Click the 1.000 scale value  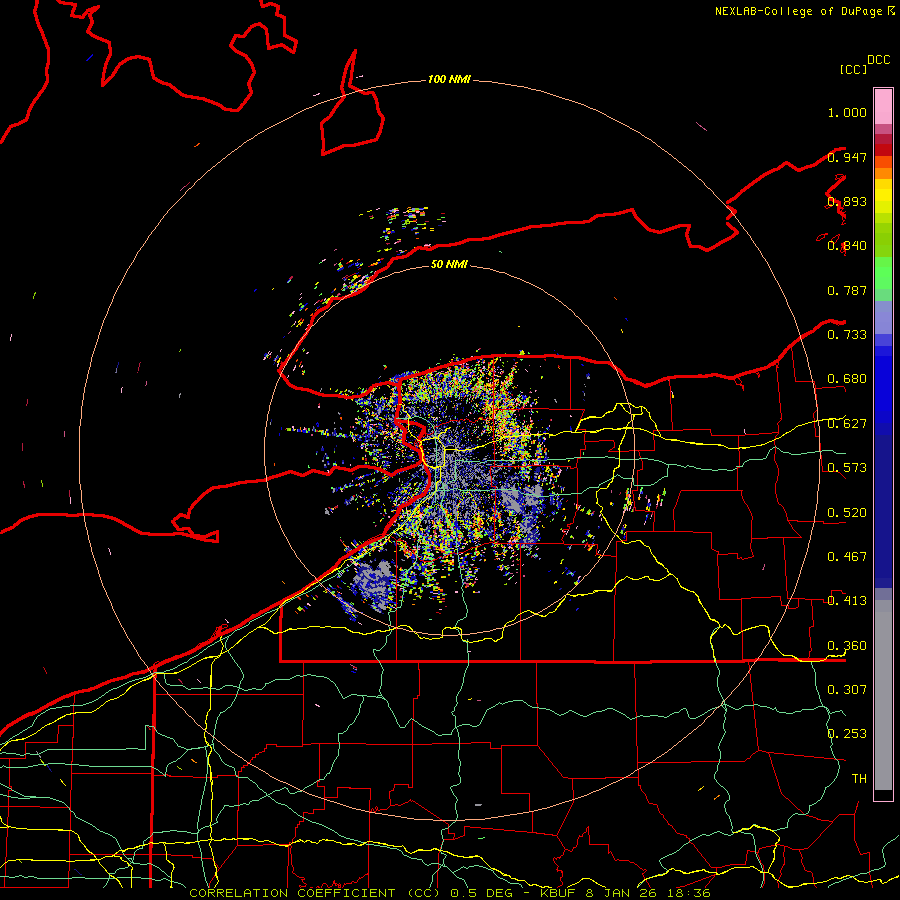(847, 112)
